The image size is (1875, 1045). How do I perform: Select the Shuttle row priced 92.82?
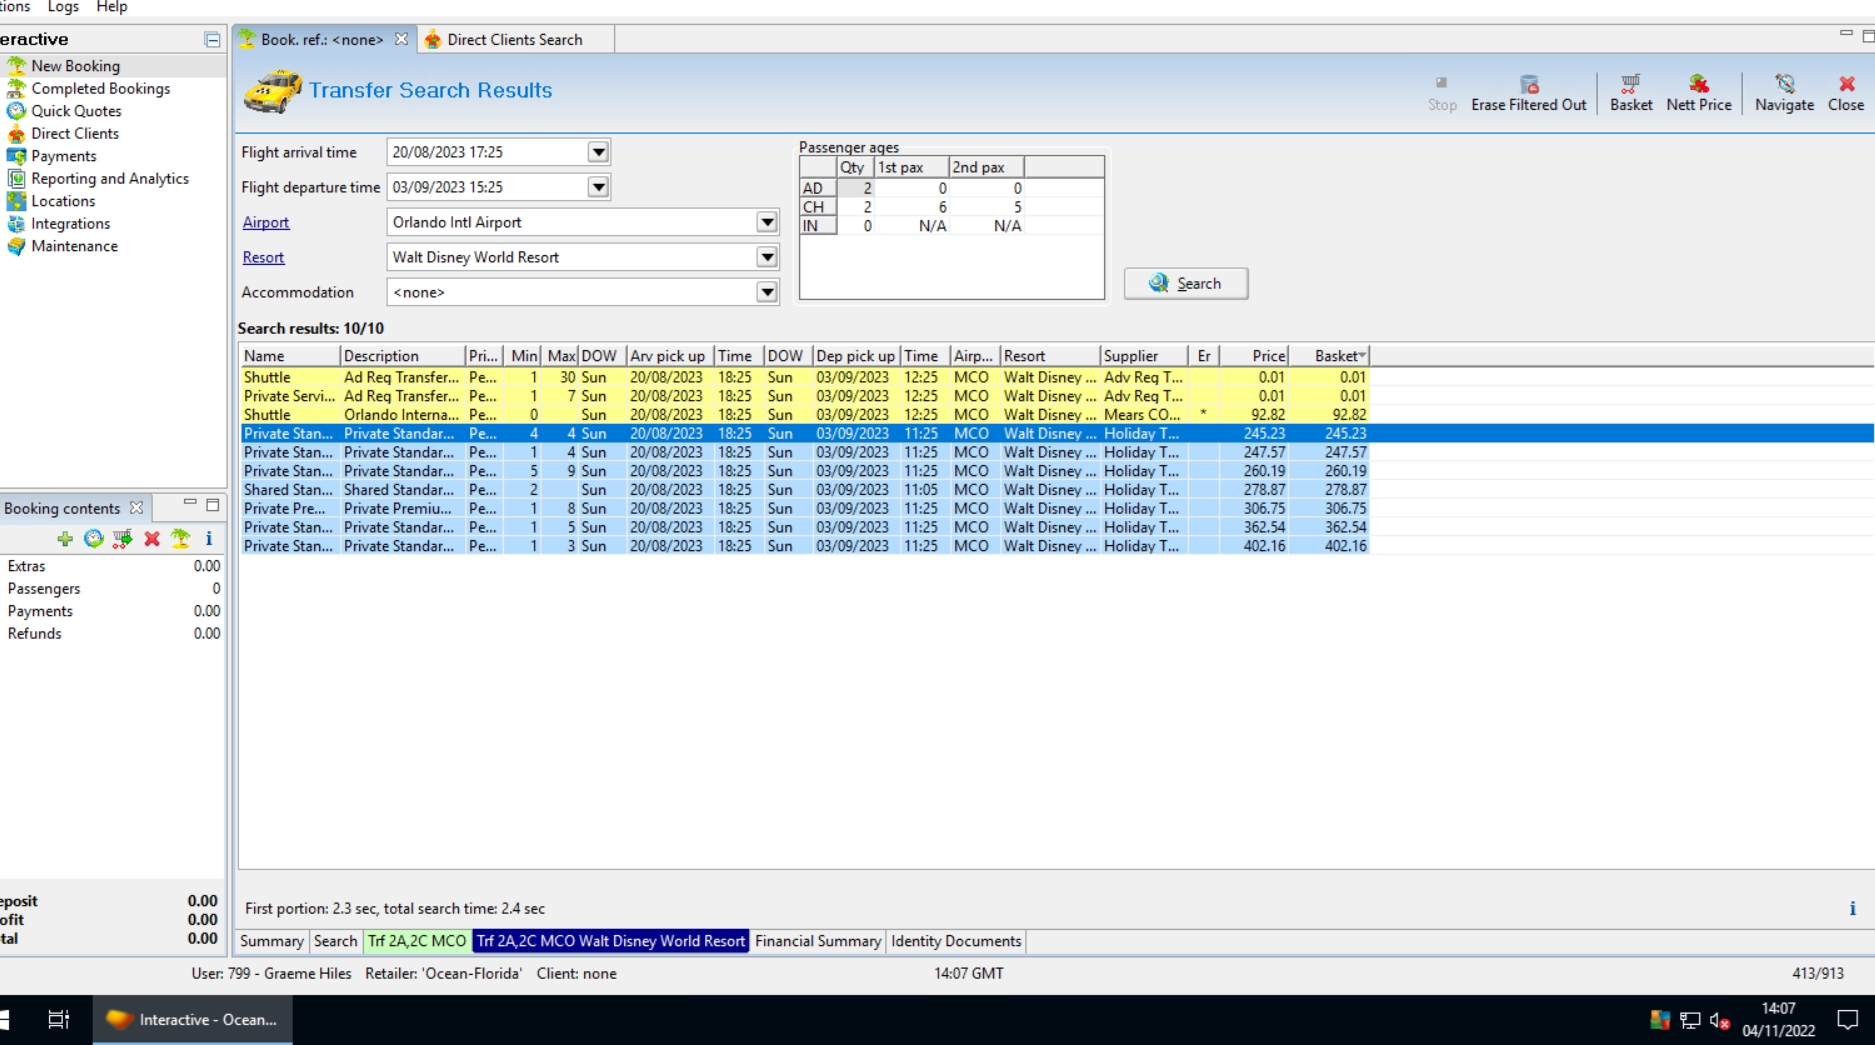pos(804,415)
